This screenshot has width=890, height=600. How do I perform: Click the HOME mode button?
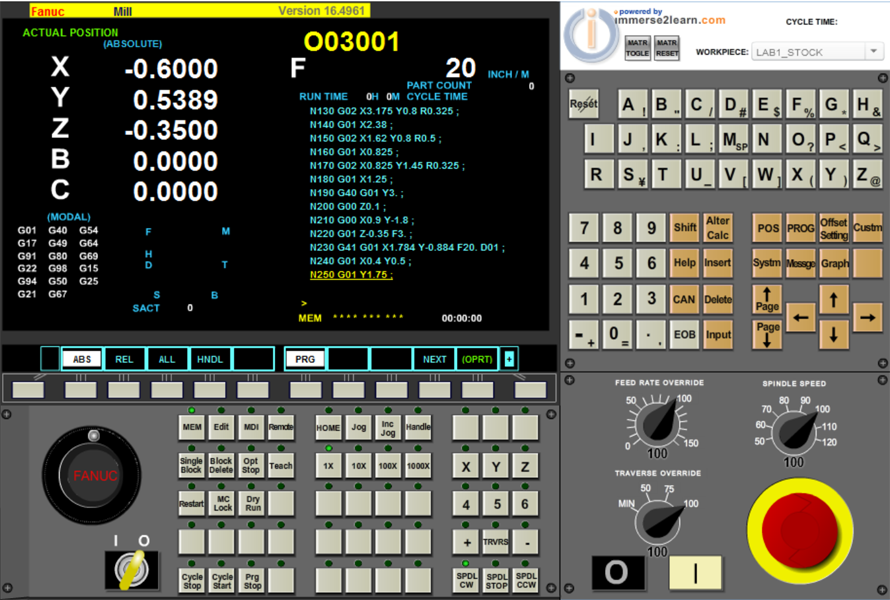[328, 427]
